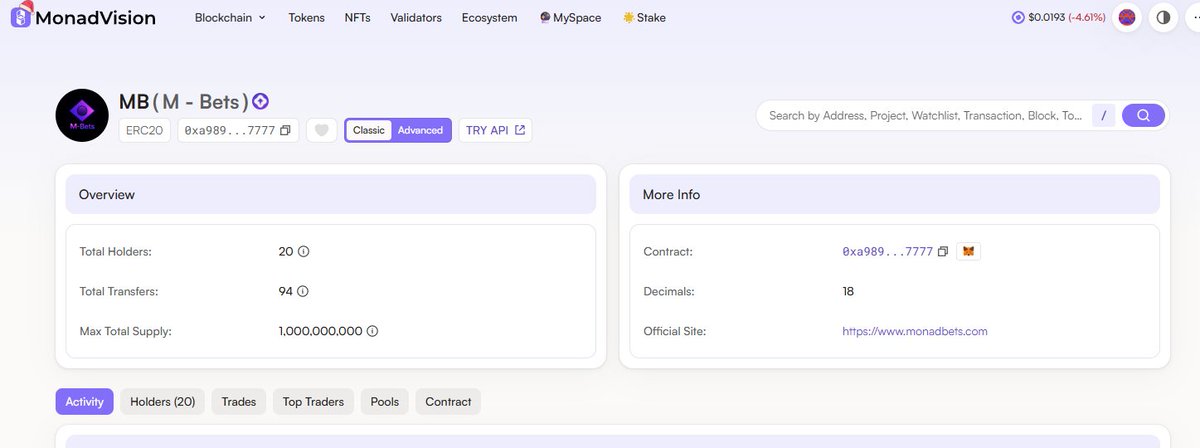Open MySpace from the top bar
Screen dimensions: 1200x448
tap(570, 18)
